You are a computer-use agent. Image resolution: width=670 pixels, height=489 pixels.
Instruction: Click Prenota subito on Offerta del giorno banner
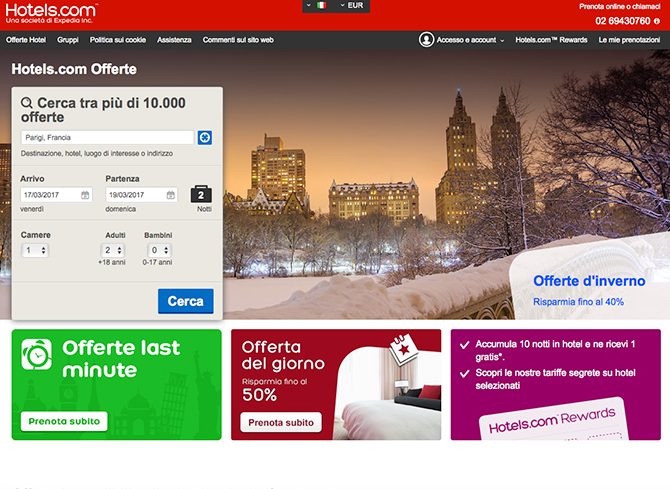[x=281, y=422]
